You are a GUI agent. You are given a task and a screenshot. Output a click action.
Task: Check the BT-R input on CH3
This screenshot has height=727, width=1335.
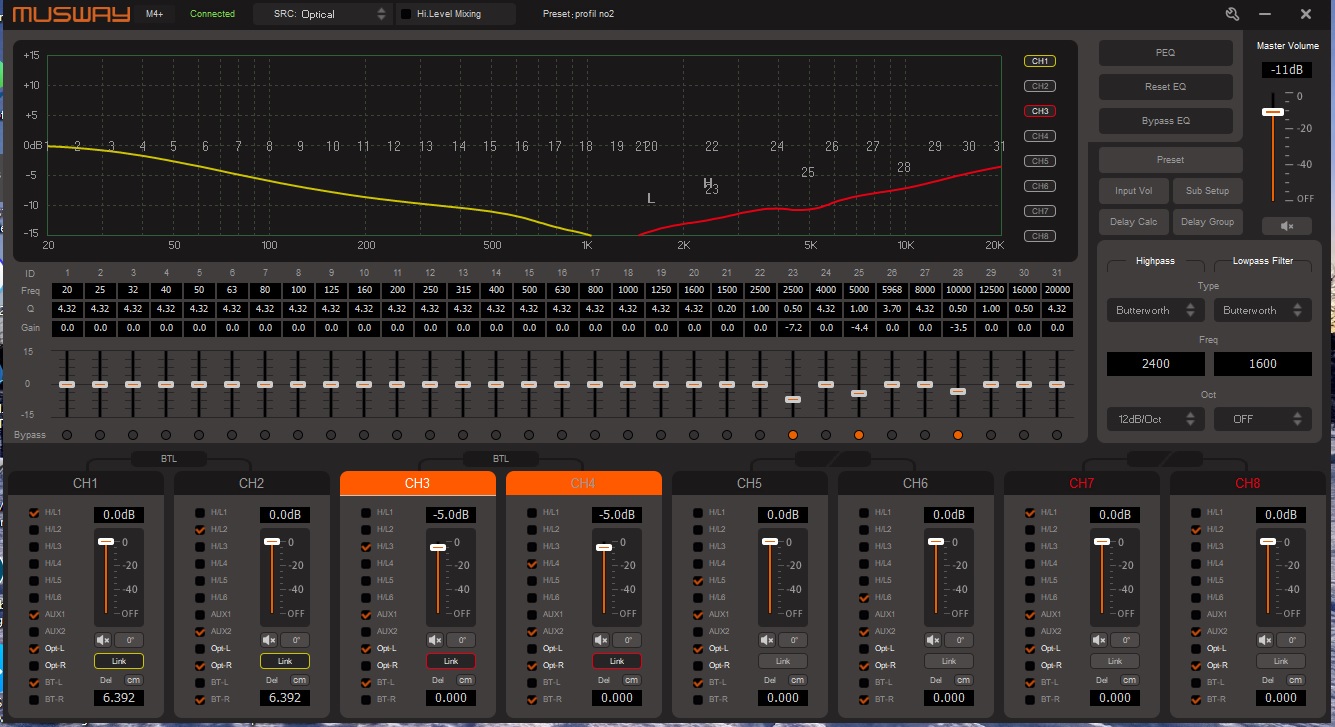[x=367, y=700]
